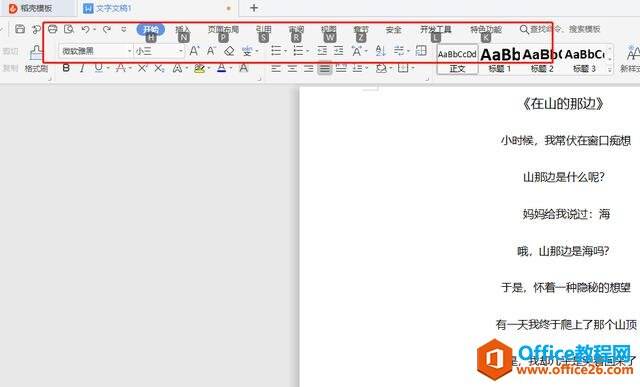Select the 正文 (Normal) style

[x=457, y=59]
